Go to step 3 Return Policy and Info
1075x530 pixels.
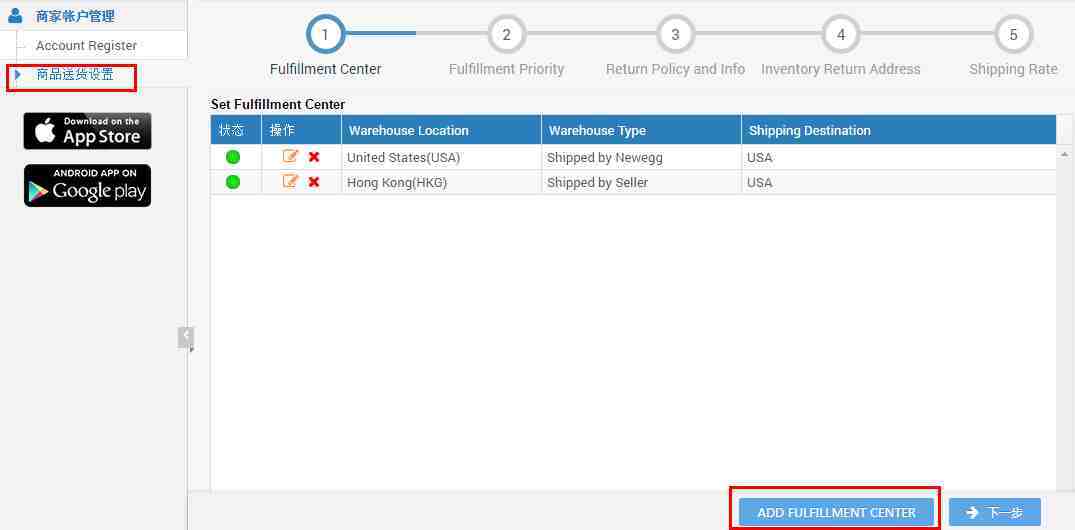[675, 35]
